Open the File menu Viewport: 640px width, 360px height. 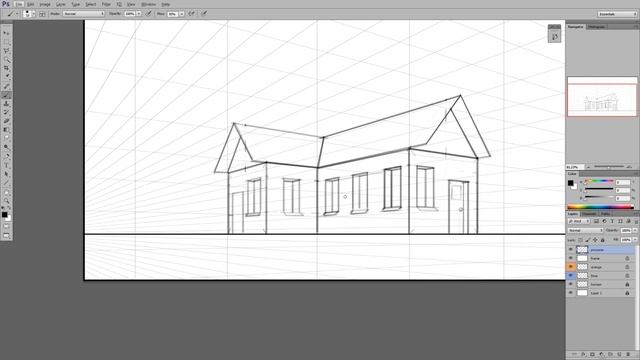(19, 4)
